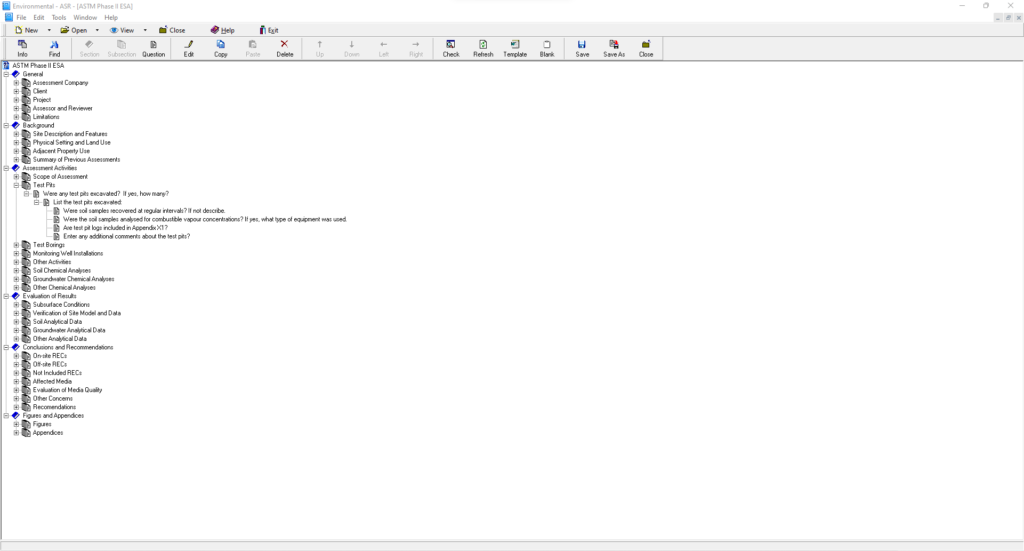1024x551 pixels.
Task: Expand the Test Borings tree node
Action: tap(16, 245)
